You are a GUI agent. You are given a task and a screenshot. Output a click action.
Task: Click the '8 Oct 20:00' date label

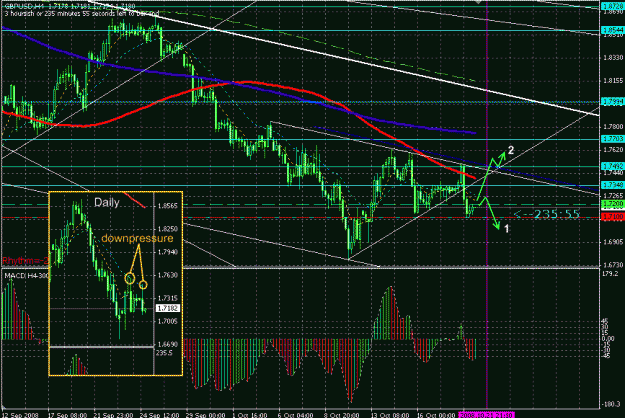click(342, 415)
